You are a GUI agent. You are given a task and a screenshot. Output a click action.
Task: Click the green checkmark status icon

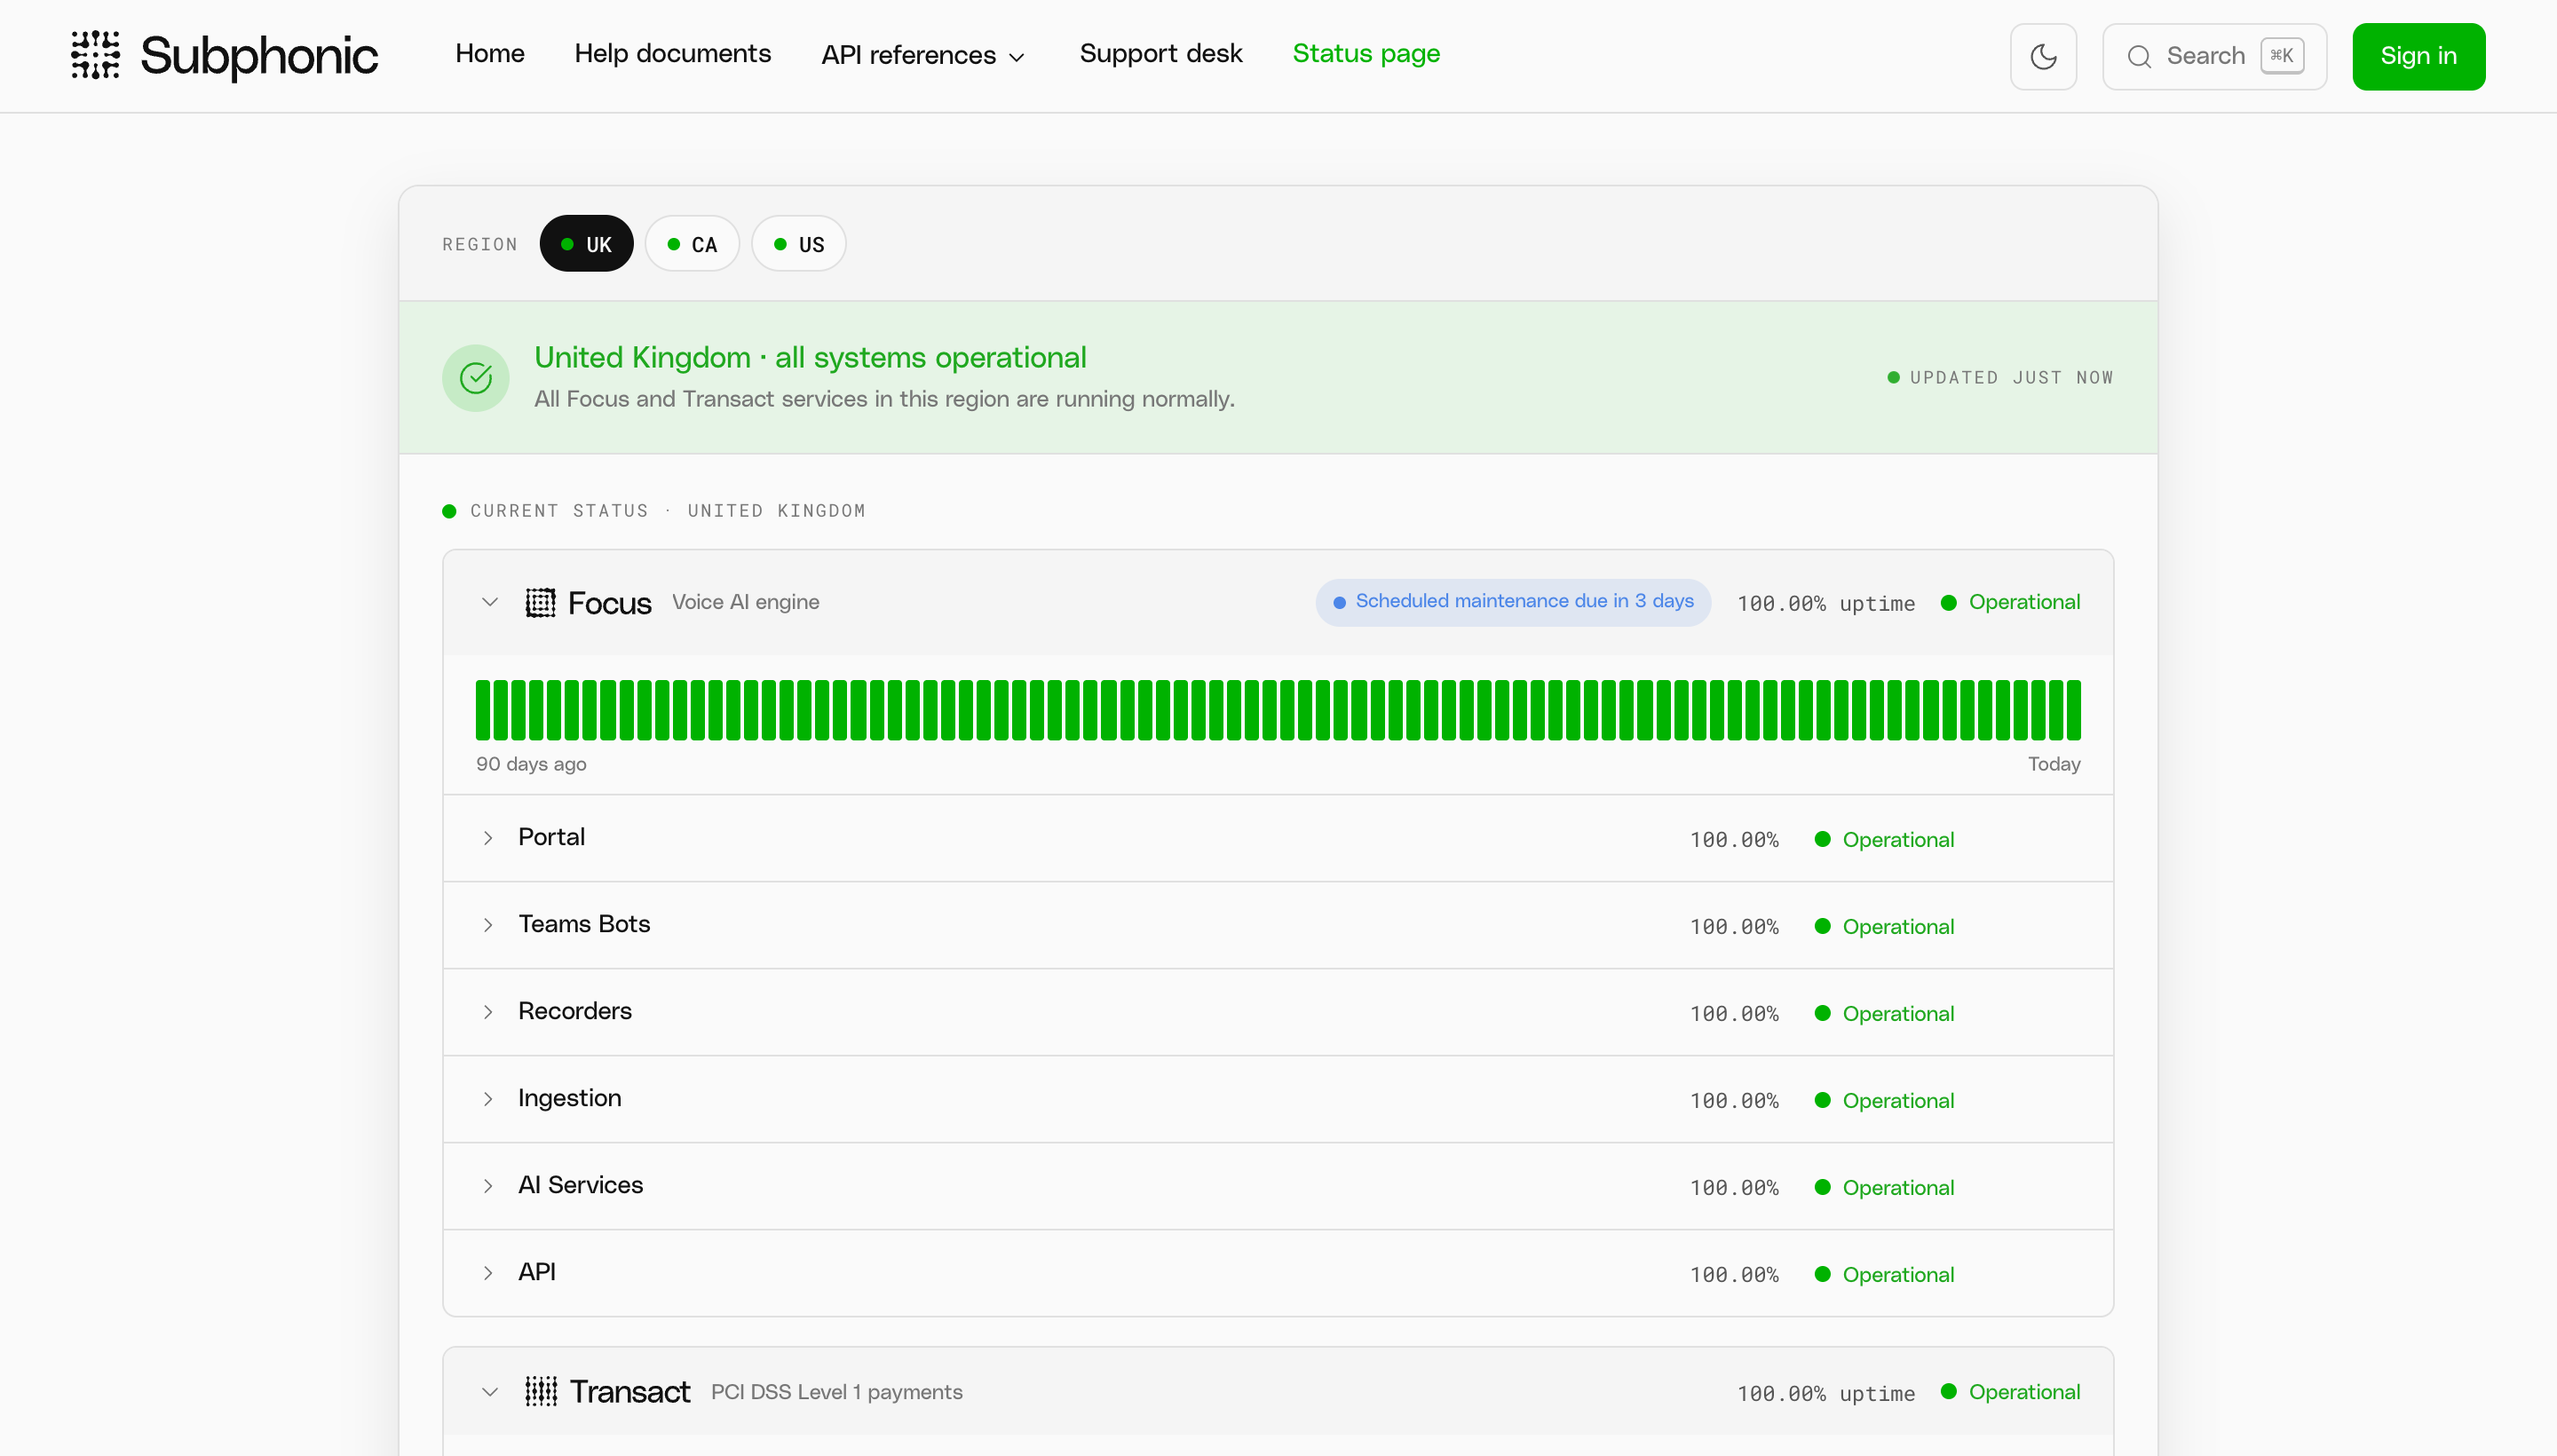(x=476, y=378)
